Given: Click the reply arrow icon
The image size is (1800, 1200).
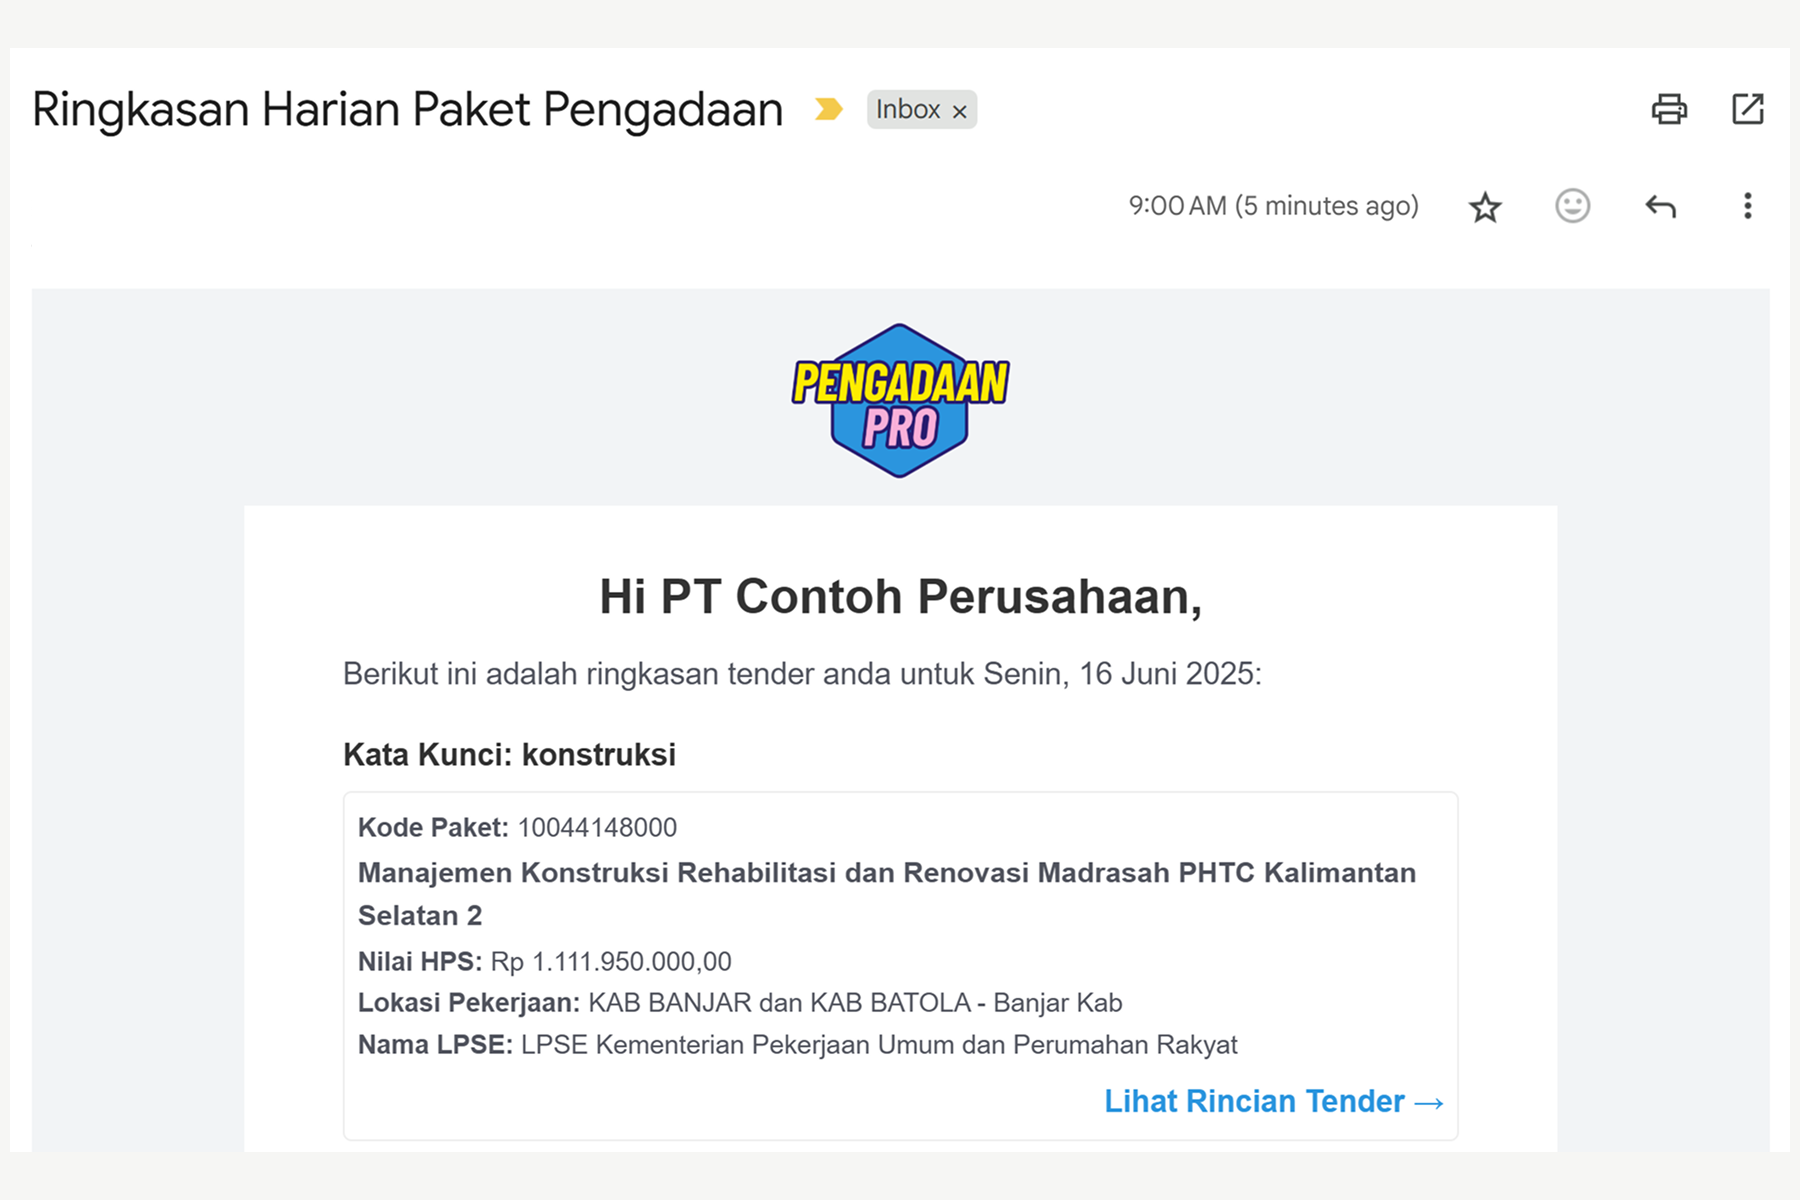Looking at the screenshot, I should pyautogui.click(x=1660, y=206).
